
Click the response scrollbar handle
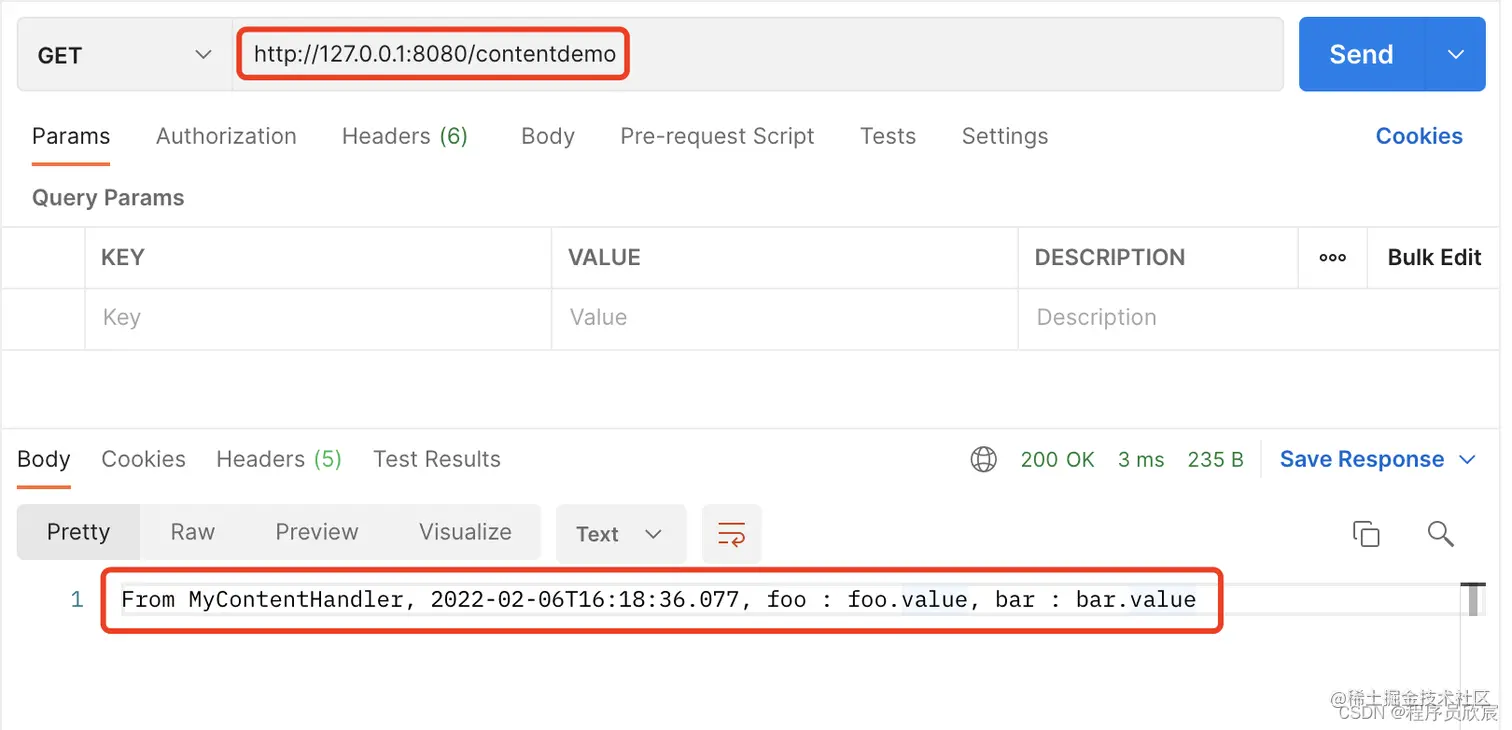click(1473, 599)
